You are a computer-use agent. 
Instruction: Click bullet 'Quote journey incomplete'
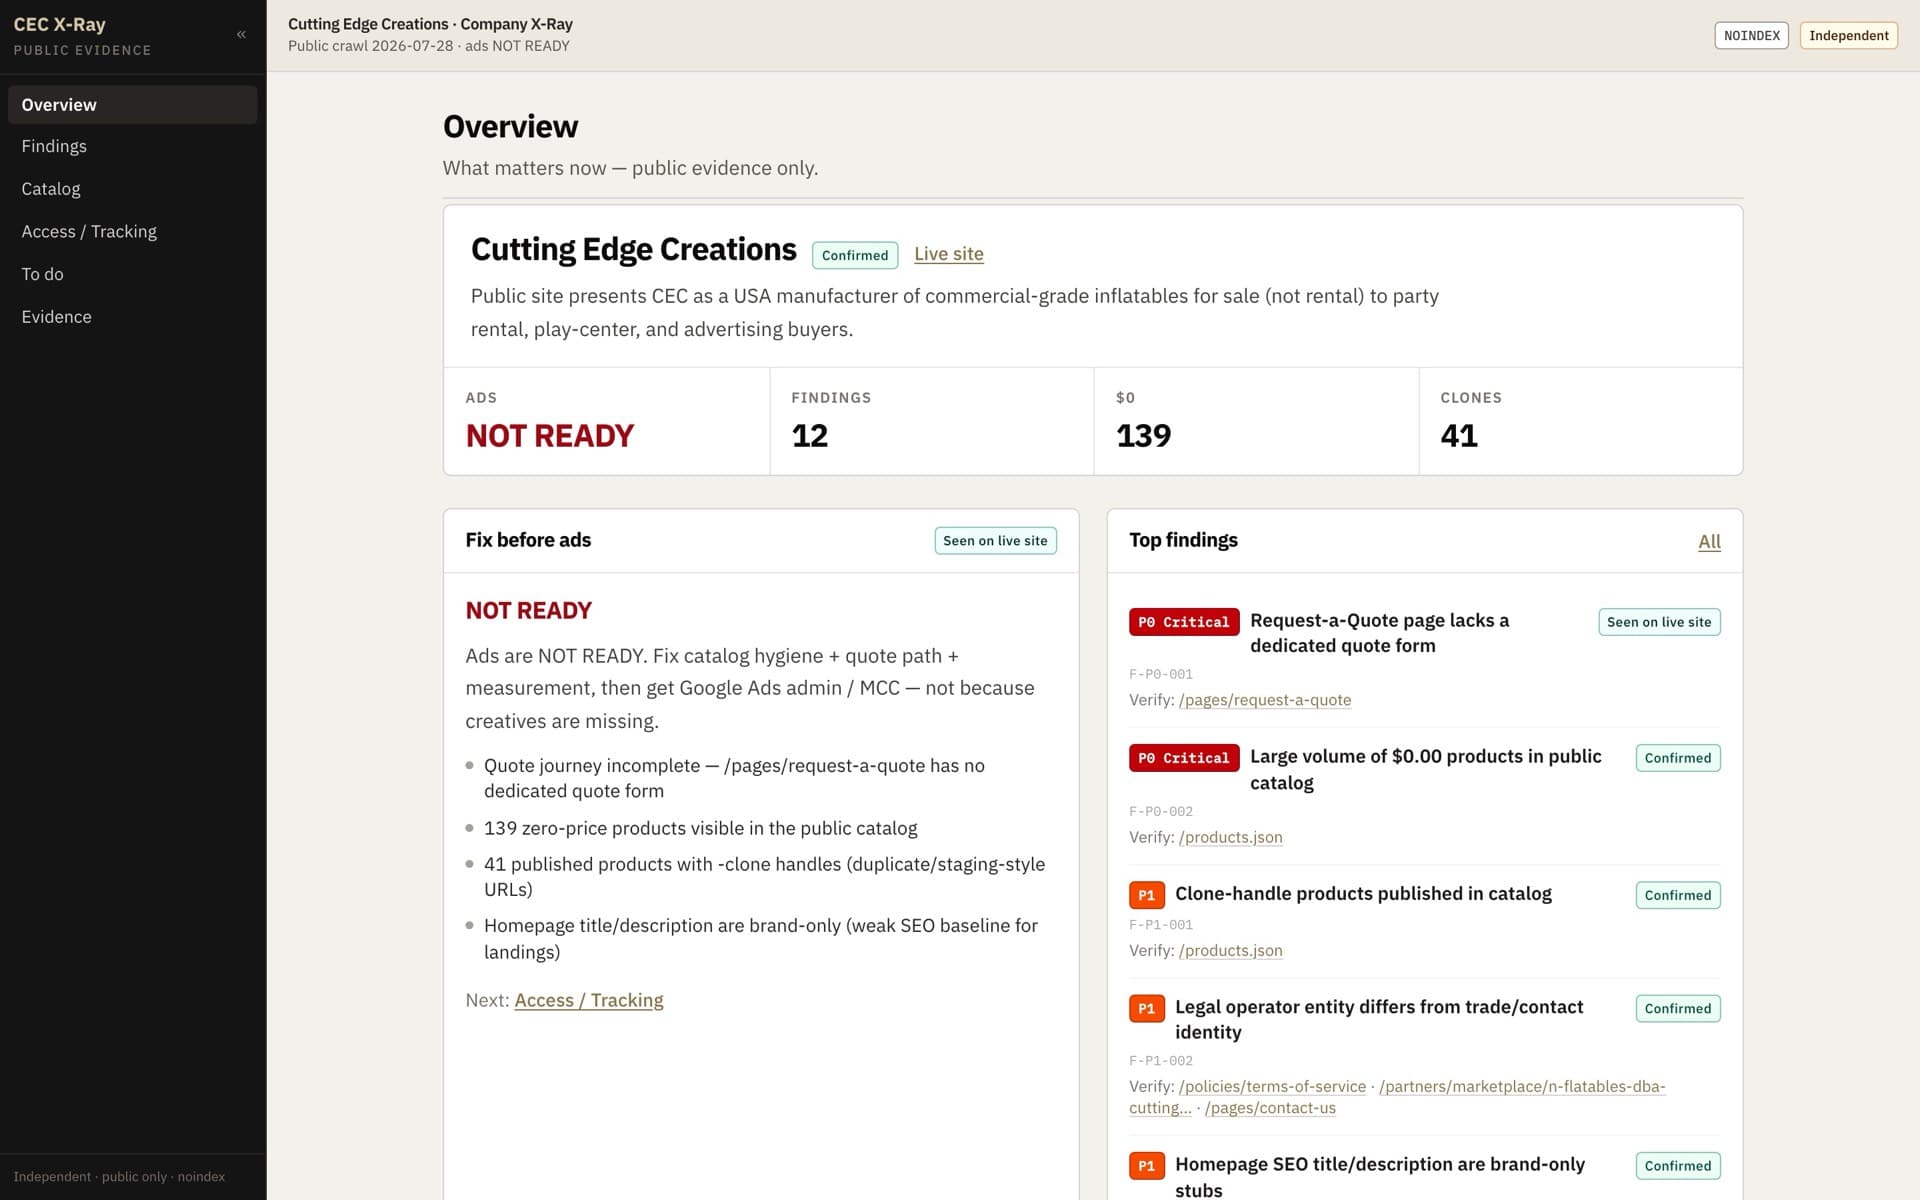tap(734, 778)
